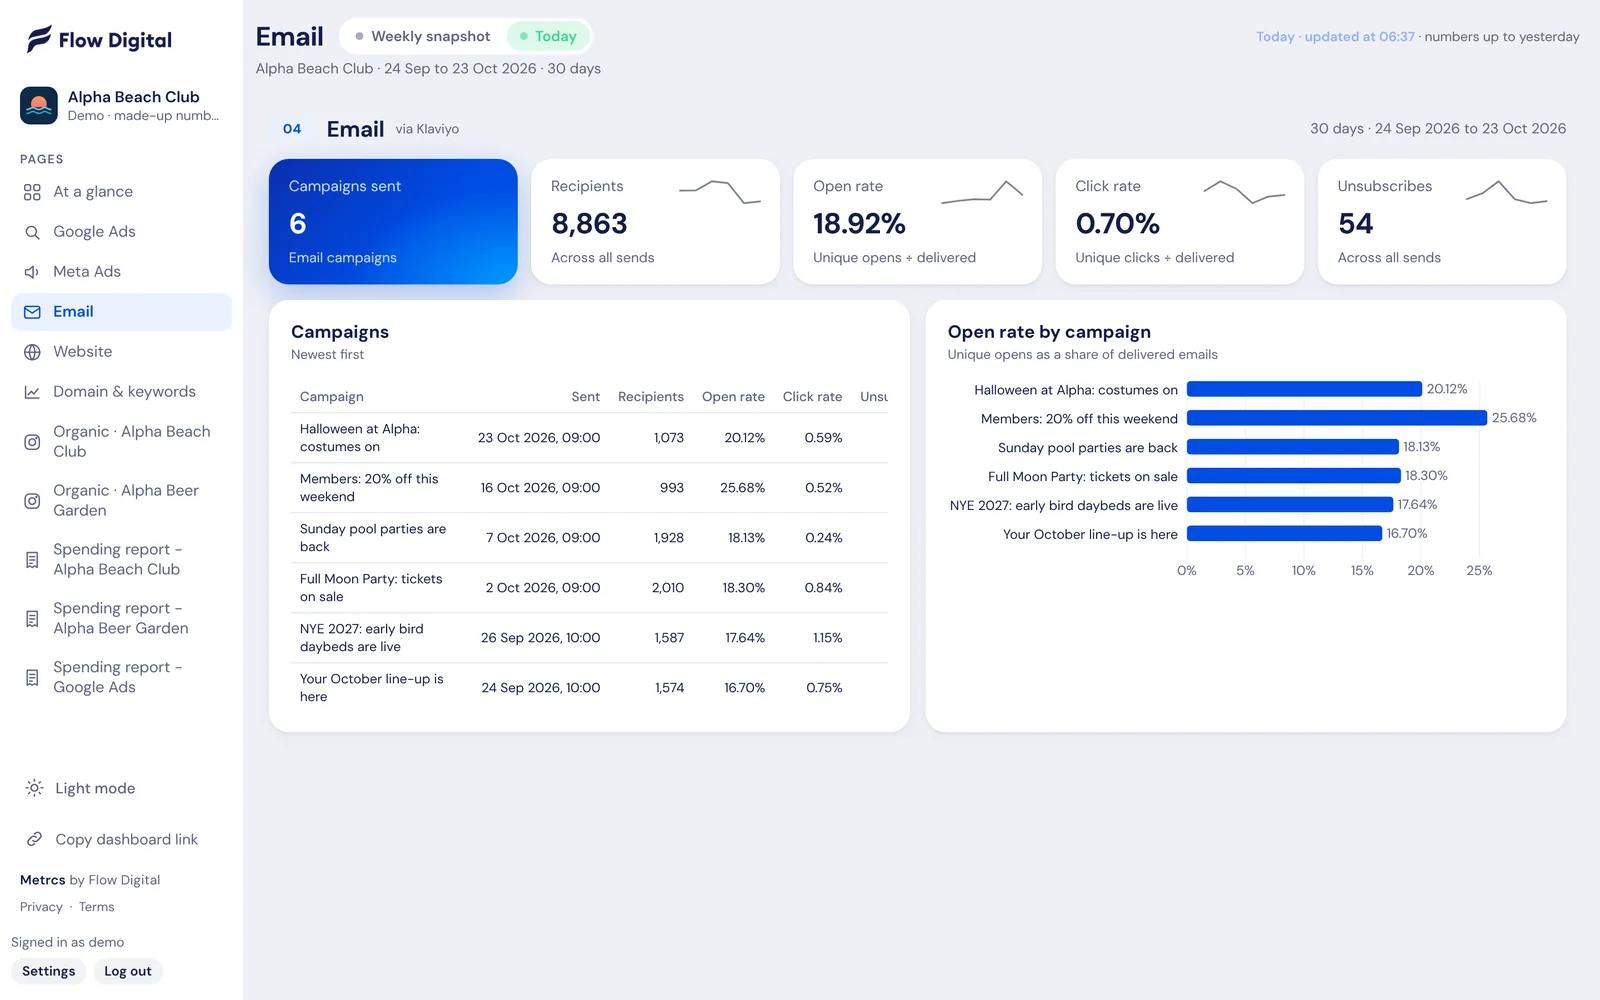Click the Flow Digital logo icon
The image size is (1600, 1000).
tap(39, 39)
